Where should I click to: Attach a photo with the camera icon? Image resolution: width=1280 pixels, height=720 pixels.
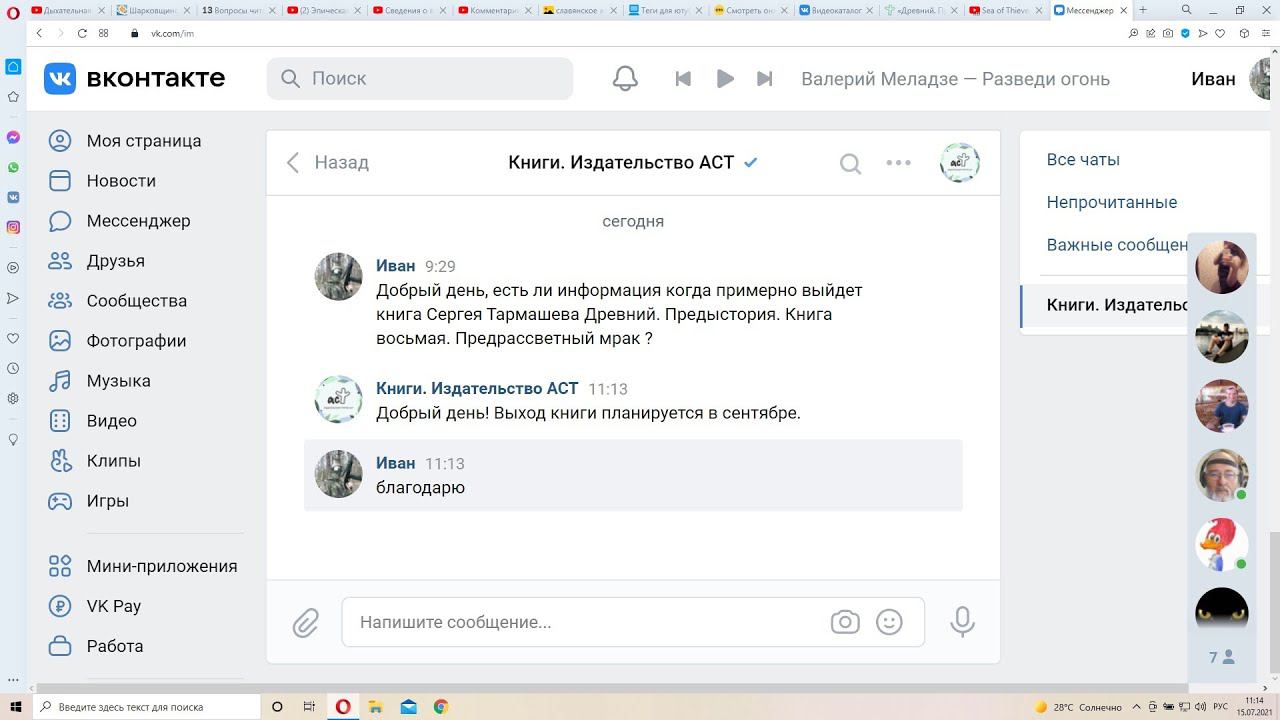coord(845,622)
